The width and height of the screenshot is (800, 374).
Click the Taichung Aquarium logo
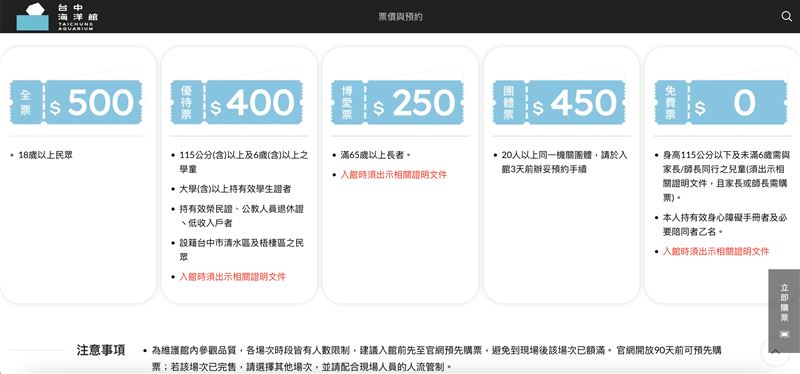[x=33, y=16]
